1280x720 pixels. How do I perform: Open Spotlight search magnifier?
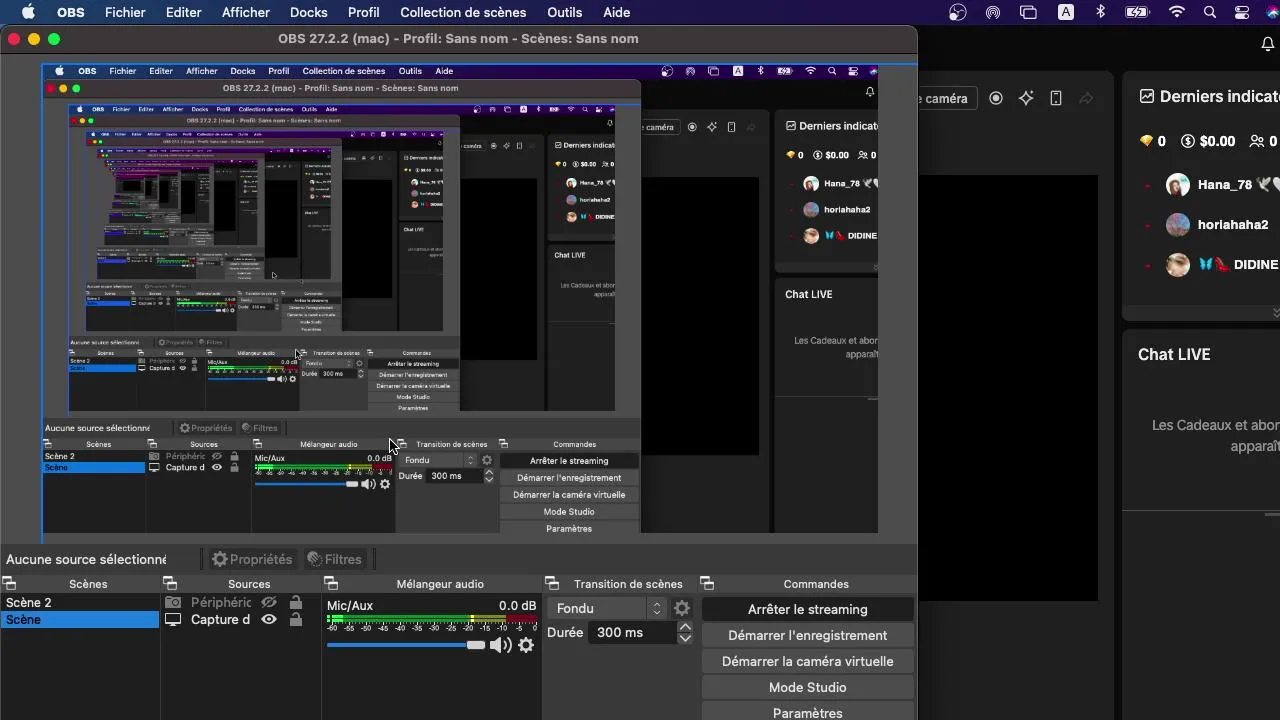[x=1210, y=12]
